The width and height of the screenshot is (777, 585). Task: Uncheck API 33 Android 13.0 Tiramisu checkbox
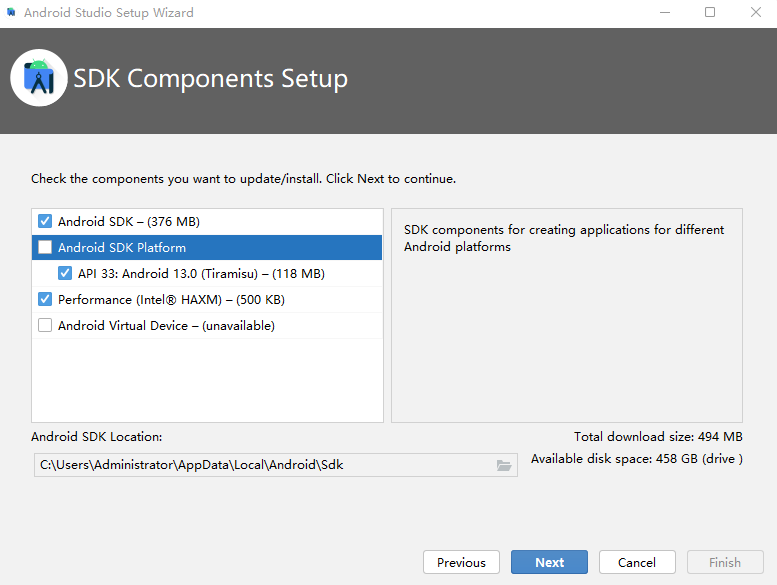[x=65, y=273]
